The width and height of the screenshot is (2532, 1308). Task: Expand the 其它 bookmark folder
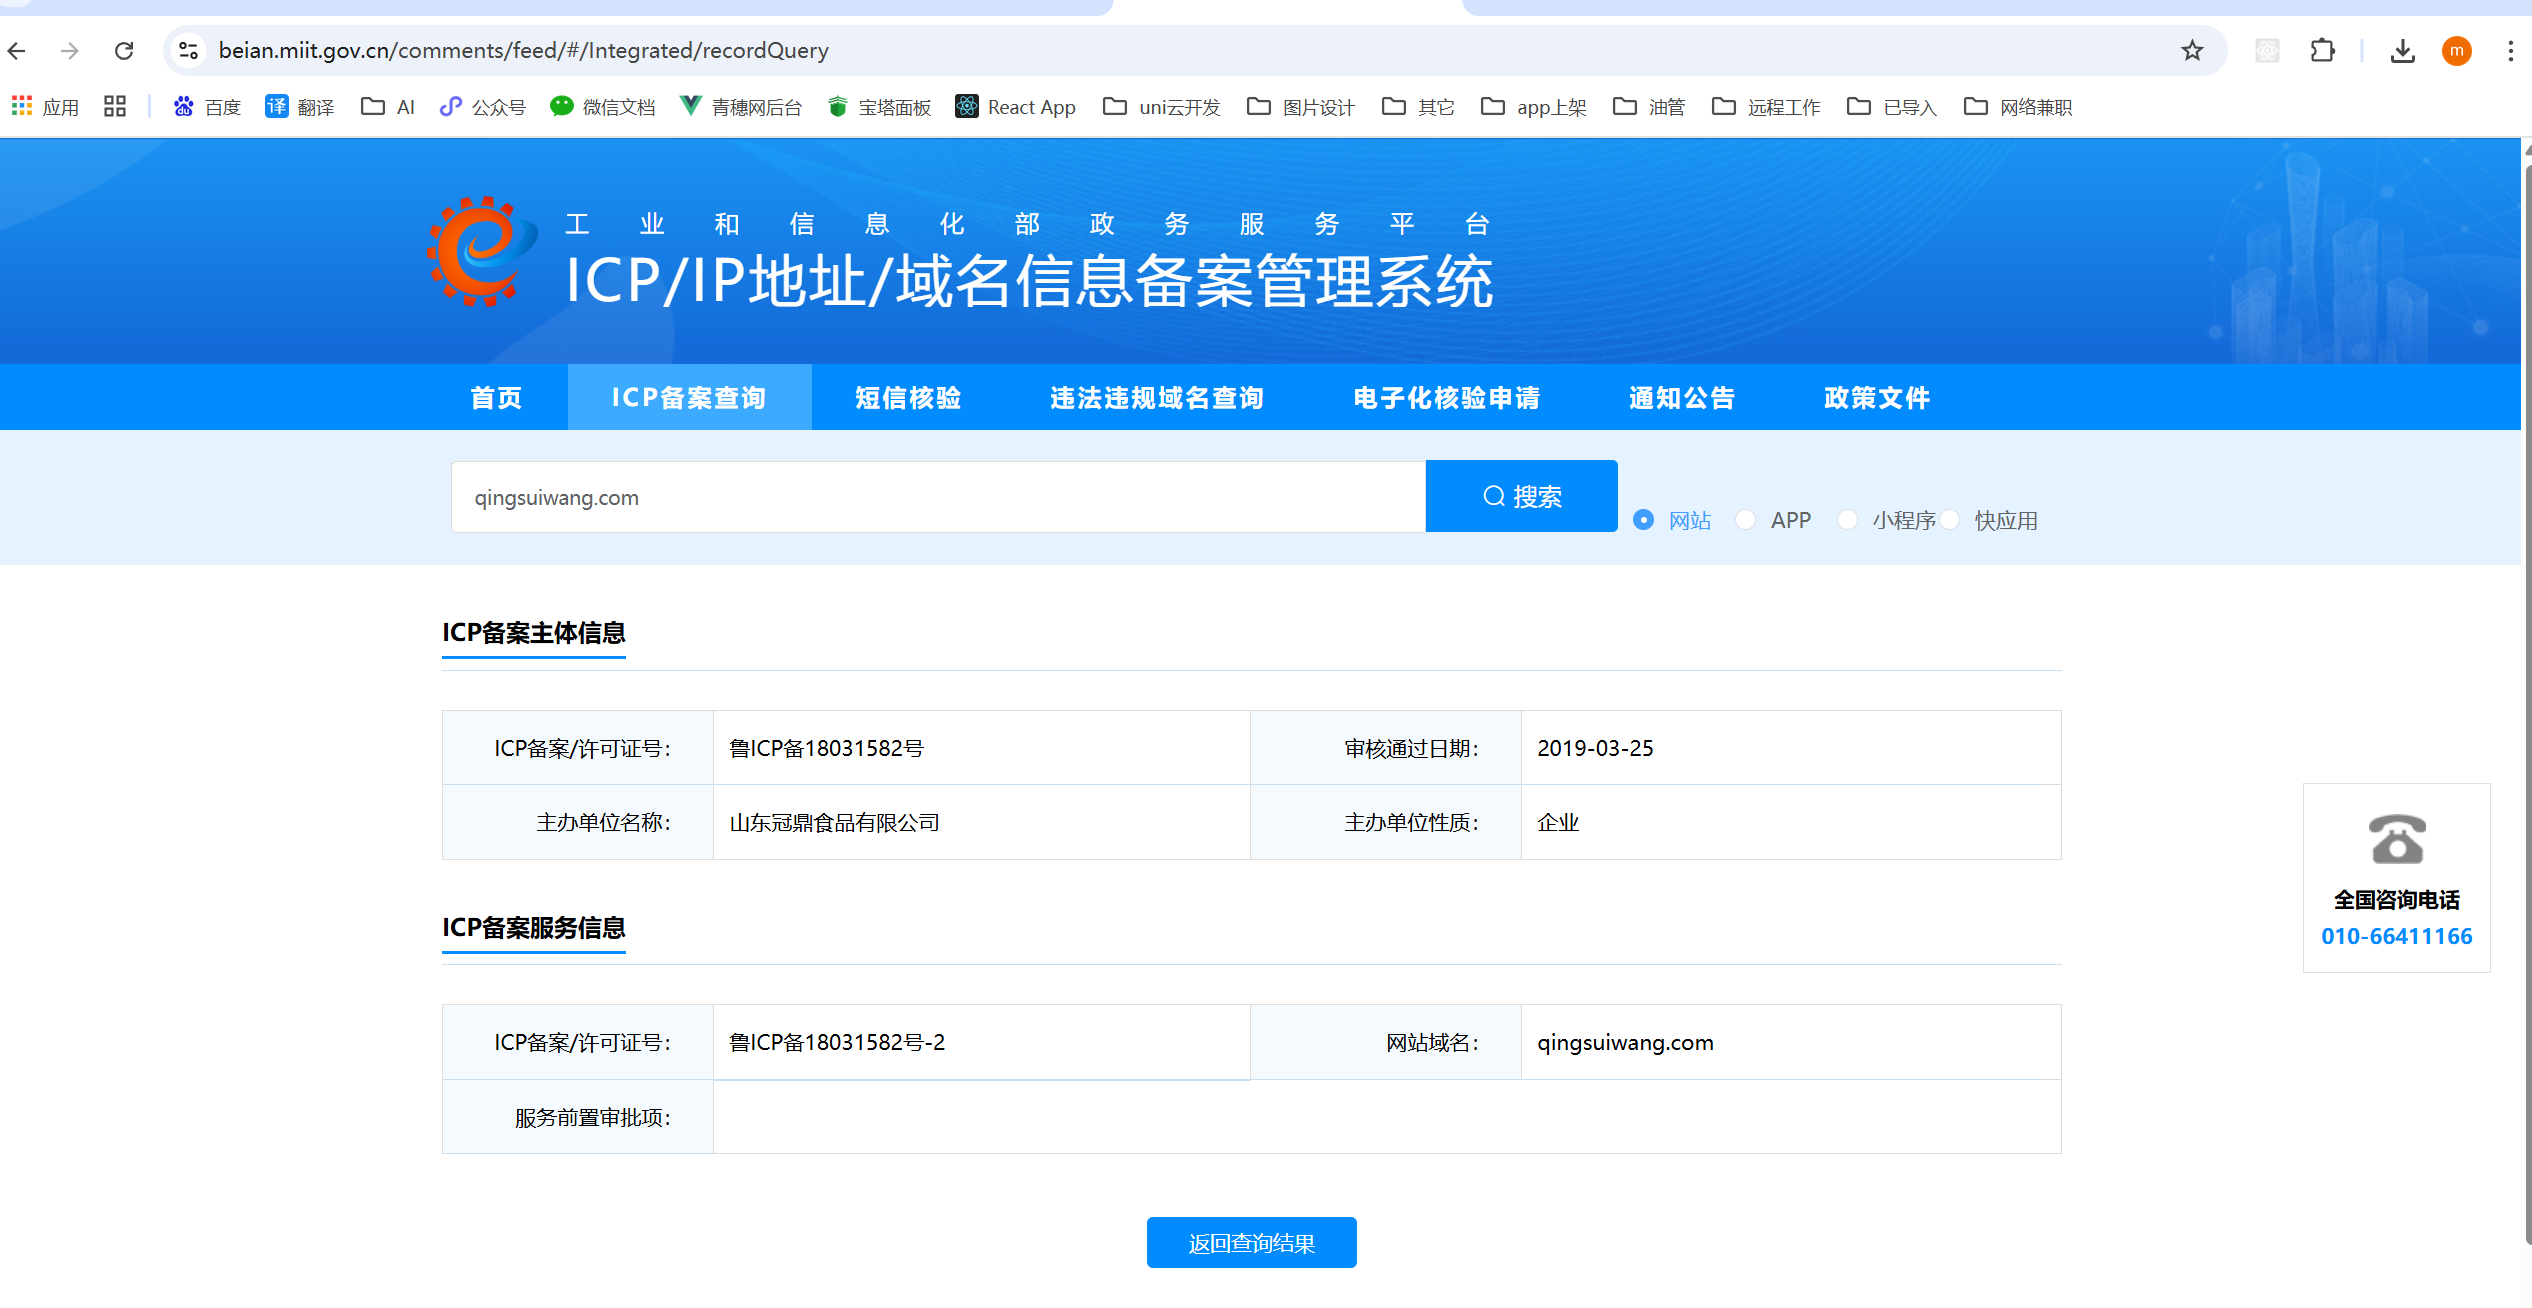tap(1418, 107)
